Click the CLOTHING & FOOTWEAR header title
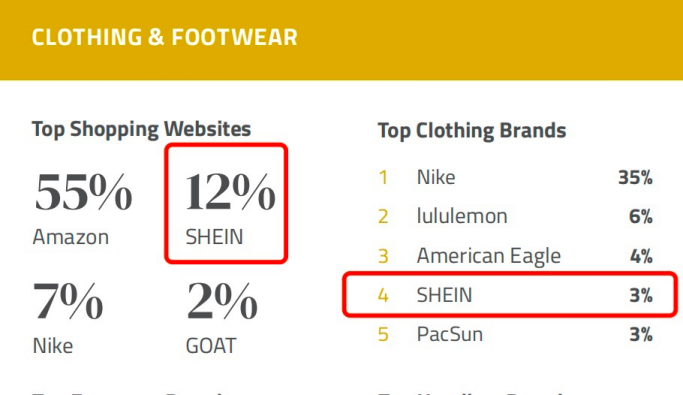The height and width of the screenshot is (395, 683). click(x=164, y=37)
